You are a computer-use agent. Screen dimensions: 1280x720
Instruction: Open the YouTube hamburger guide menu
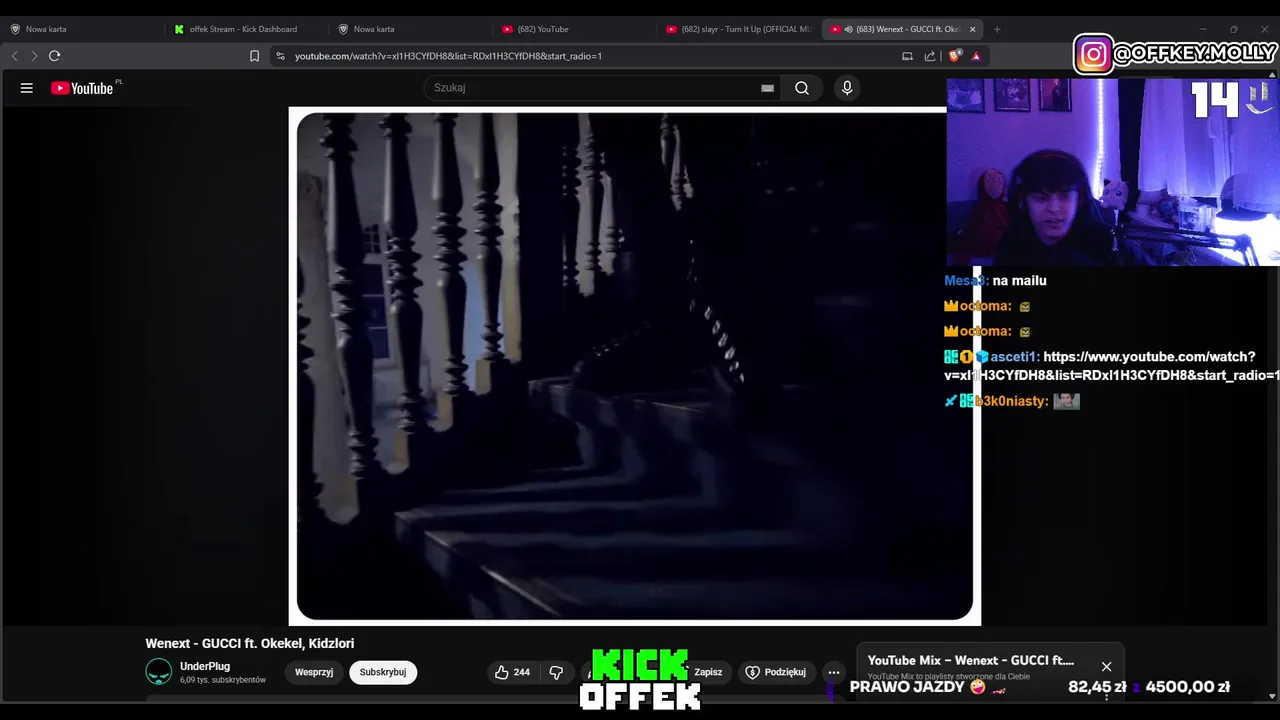click(x=27, y=88)
